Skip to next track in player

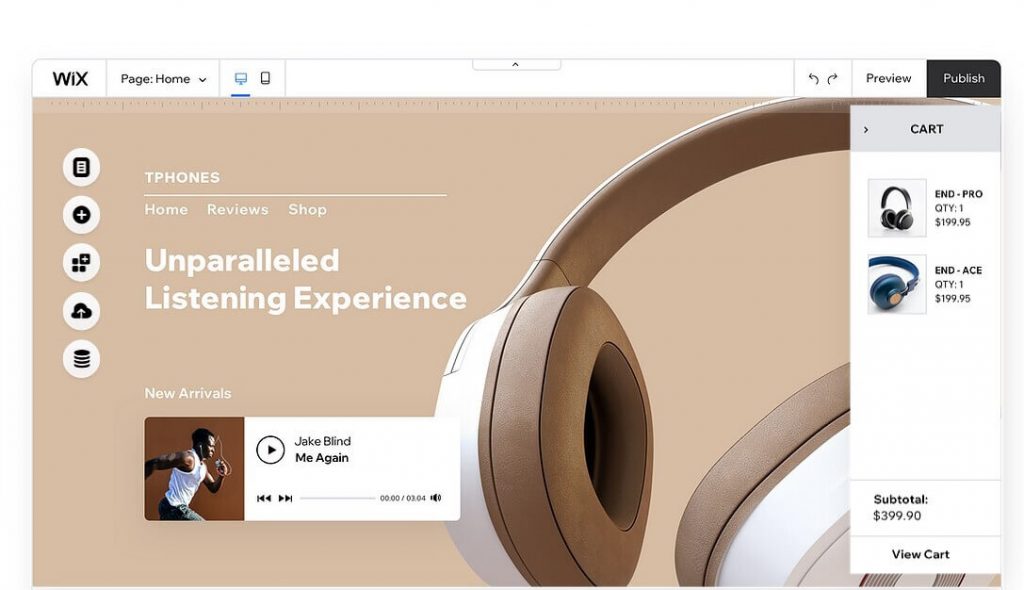285,498
